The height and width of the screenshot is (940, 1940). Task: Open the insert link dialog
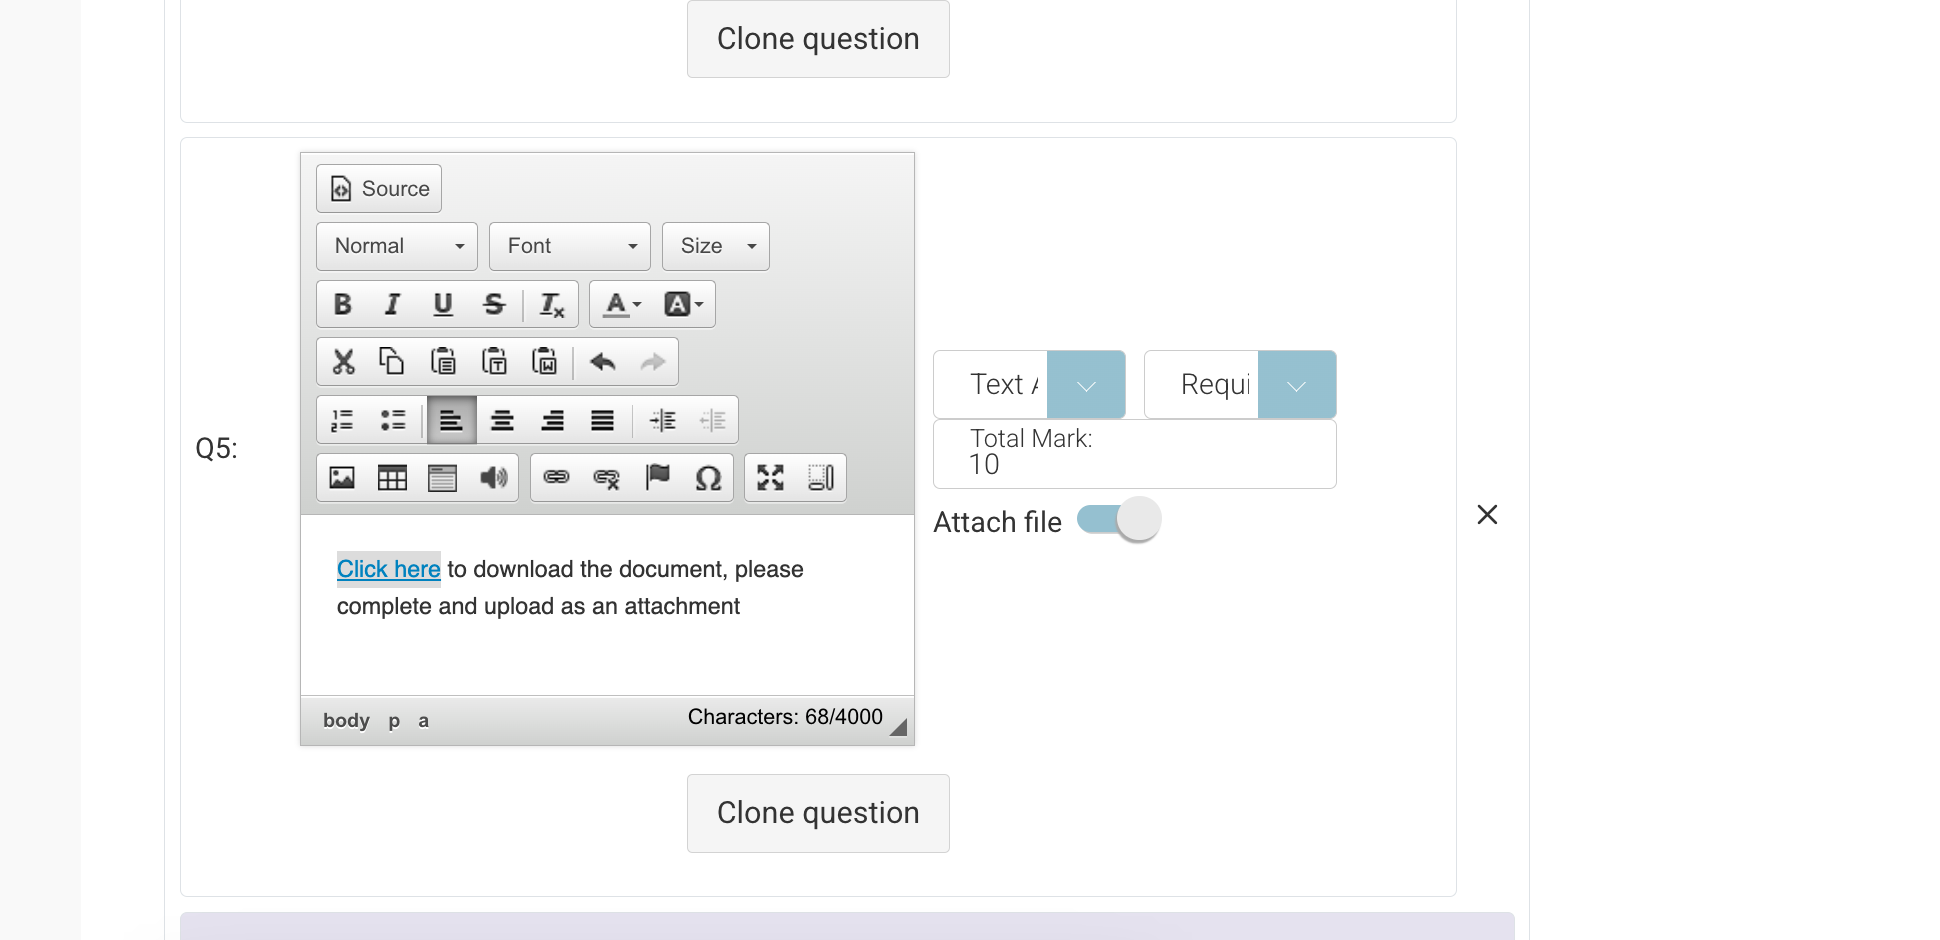point(557,478)
